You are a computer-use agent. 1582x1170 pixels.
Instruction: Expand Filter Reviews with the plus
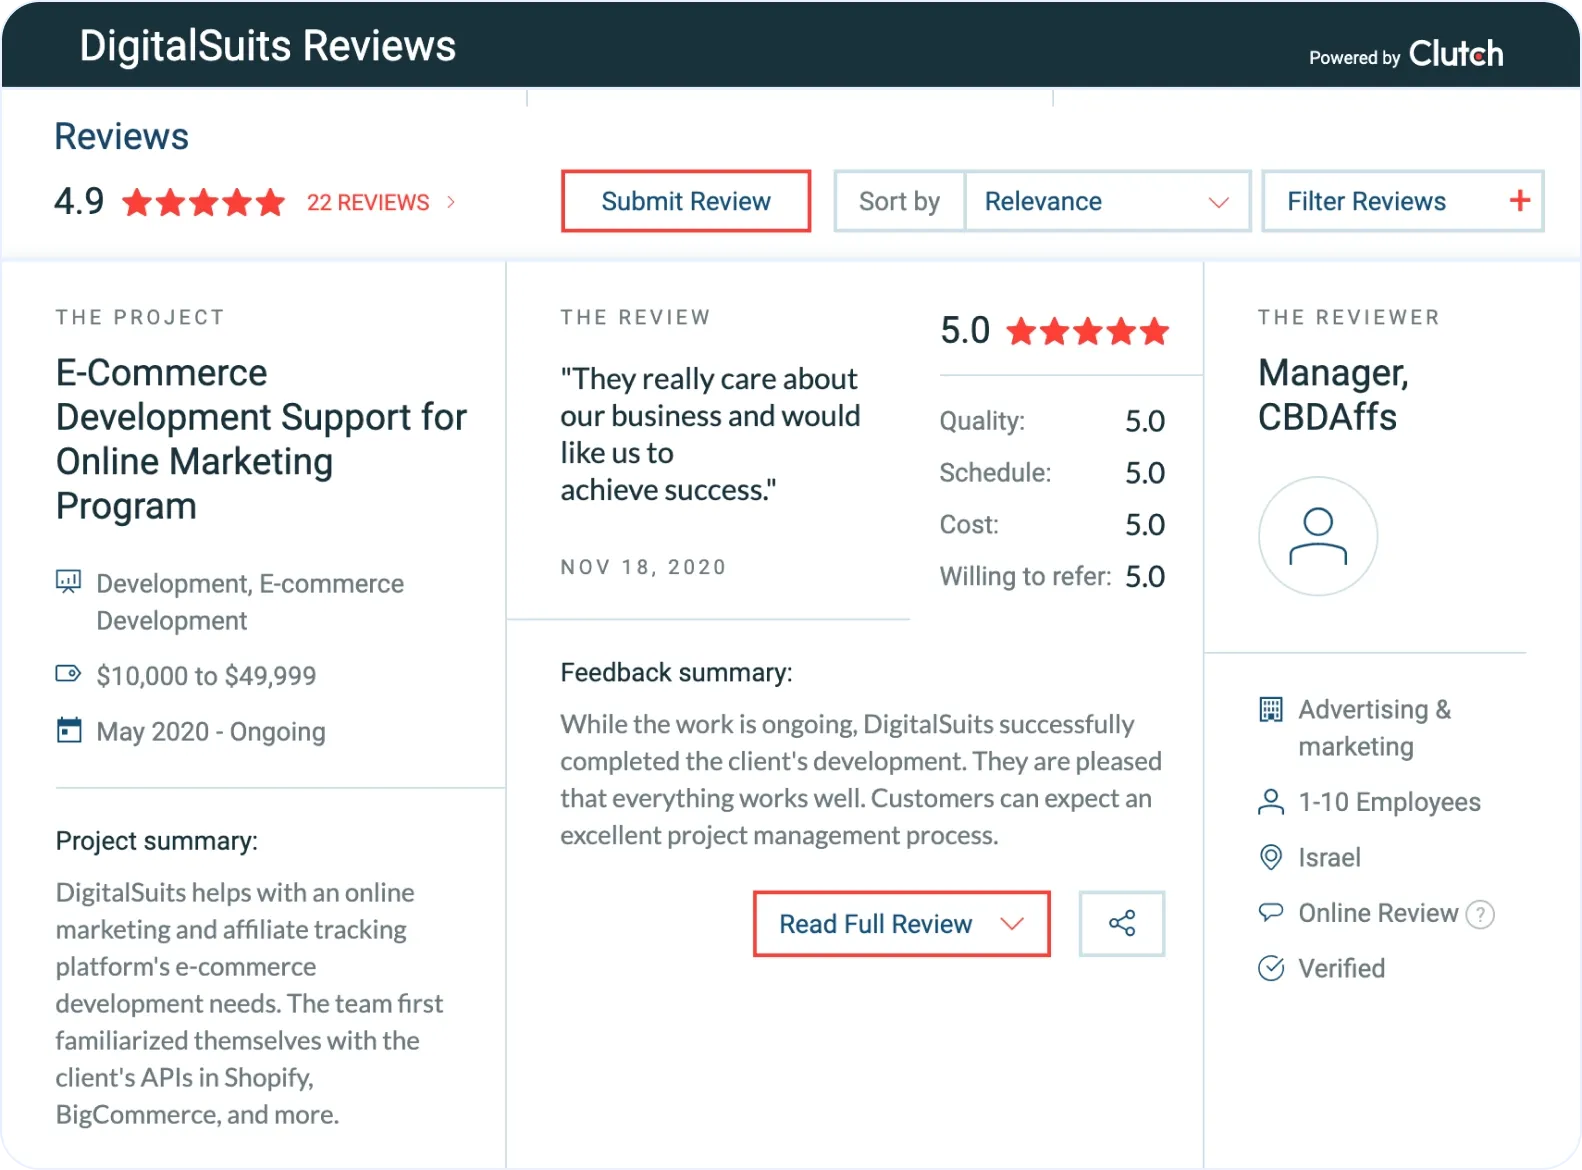tap(1519, 201)
